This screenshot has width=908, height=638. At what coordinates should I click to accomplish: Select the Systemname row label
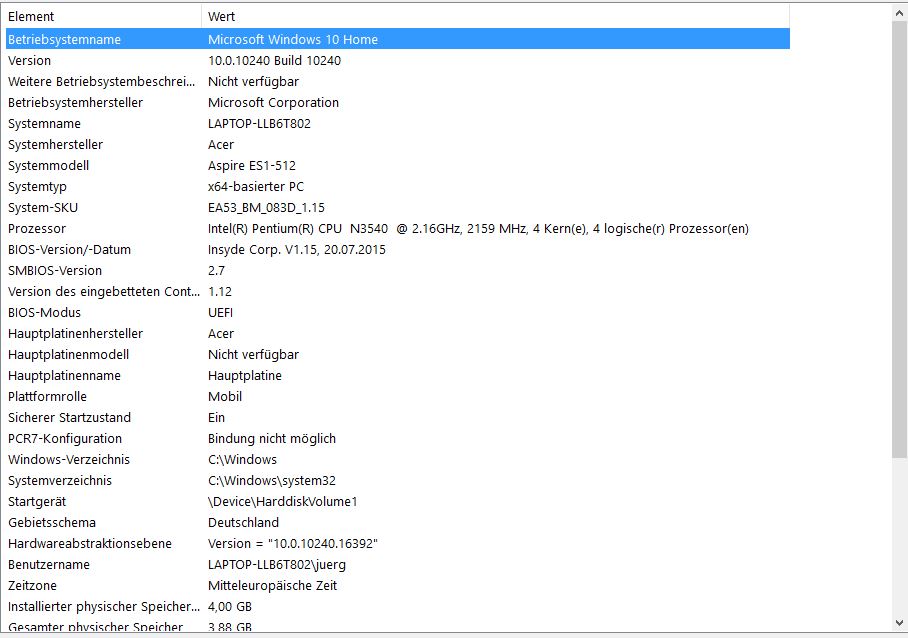tap(44, 123)
